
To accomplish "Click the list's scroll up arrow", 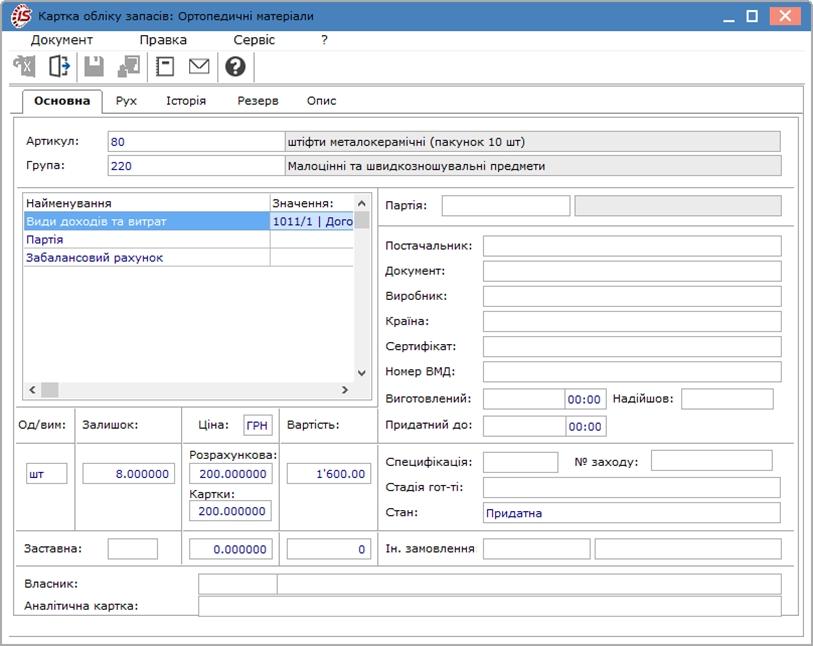I will tap(362, 203).
